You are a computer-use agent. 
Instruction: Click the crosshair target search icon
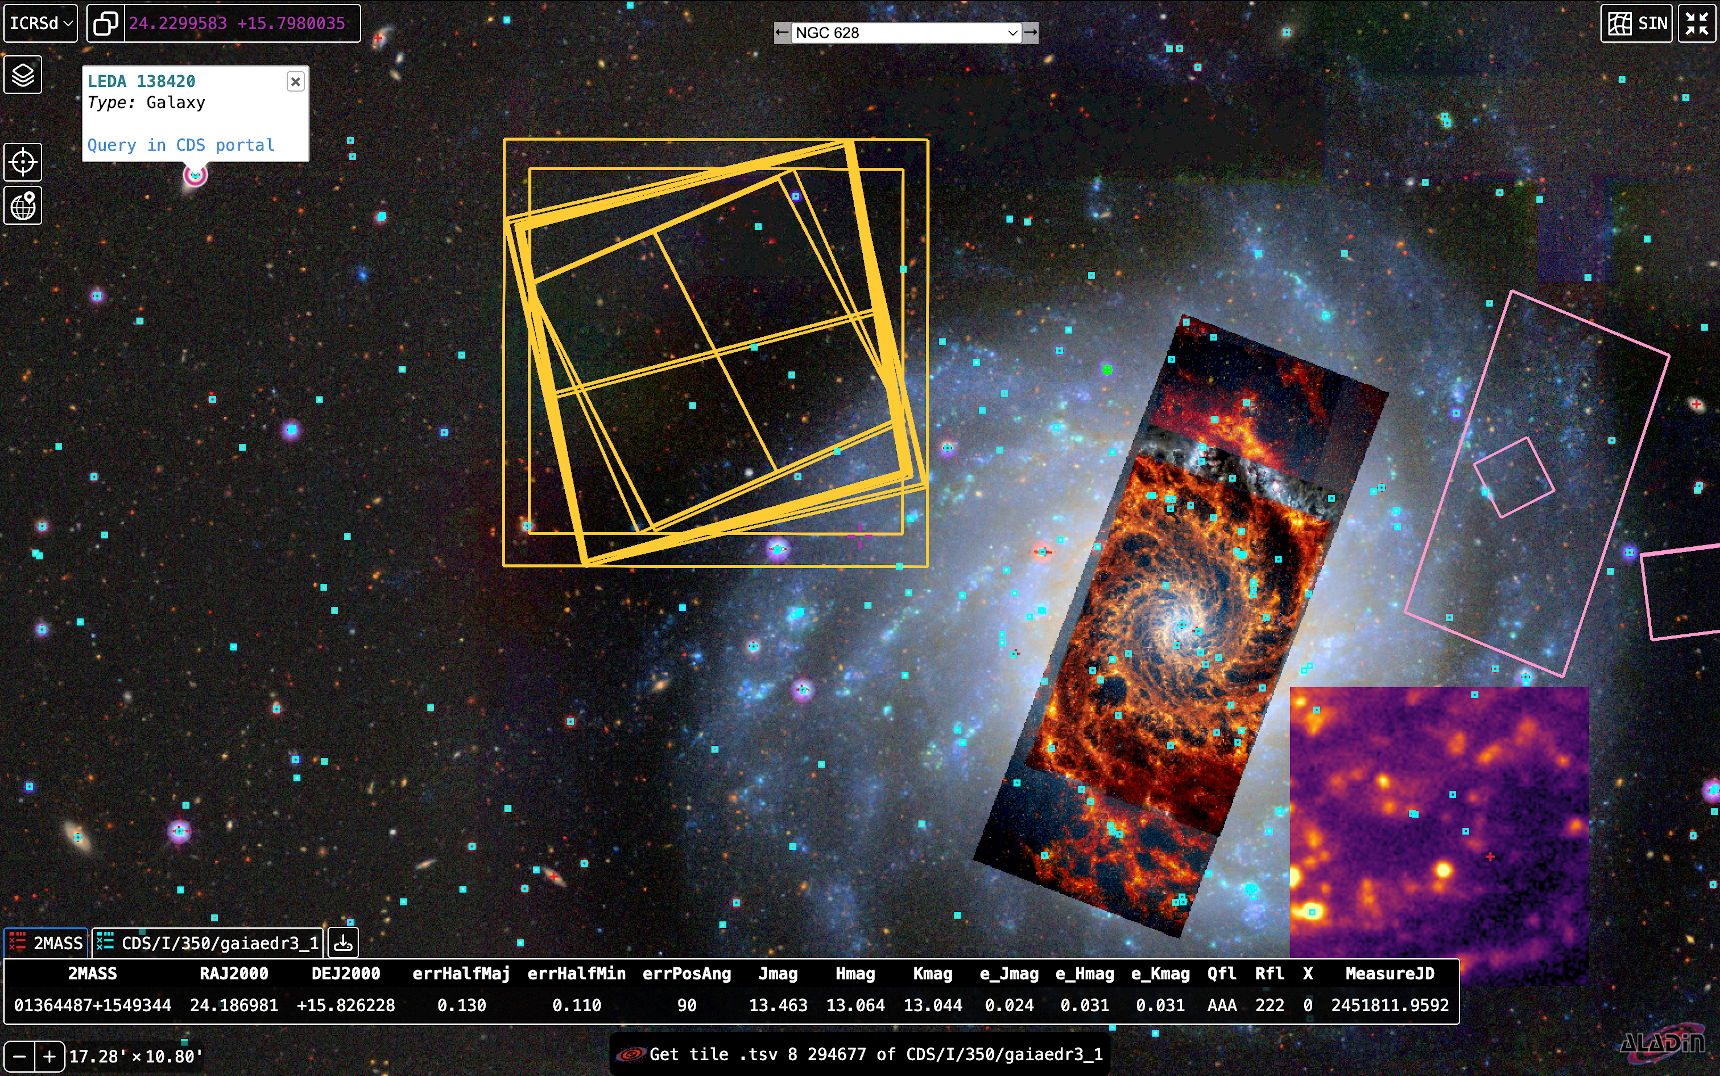23,162
